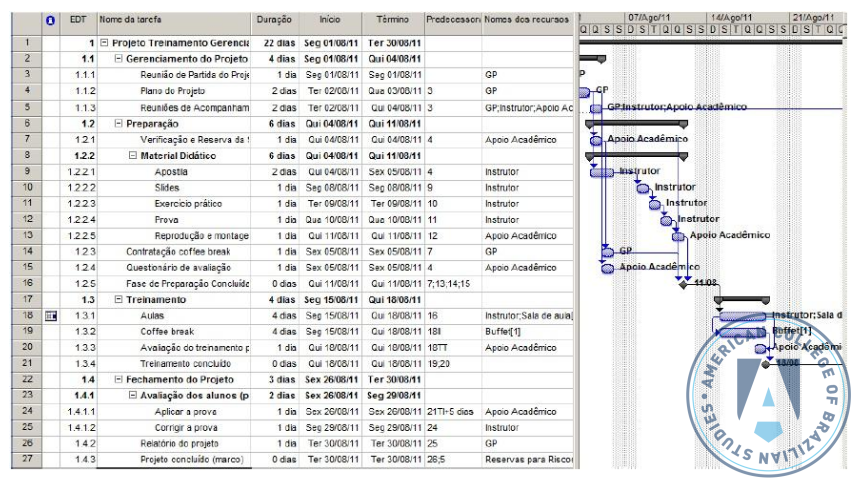This screenshot has width=854, height=480.
Task: Select the Projeto concluído (marco) task
Action: (x=192, y=459)
